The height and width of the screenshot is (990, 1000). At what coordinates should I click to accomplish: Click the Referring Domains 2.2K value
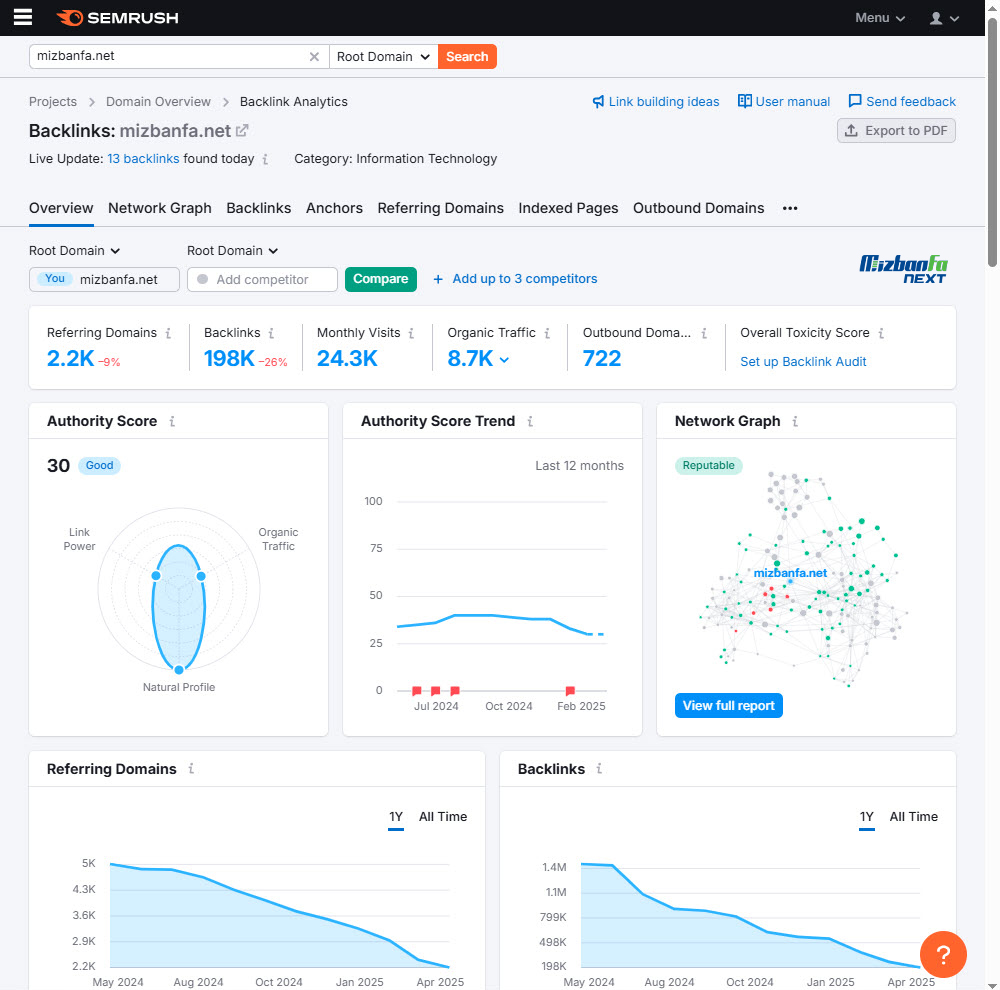[70, 358]
